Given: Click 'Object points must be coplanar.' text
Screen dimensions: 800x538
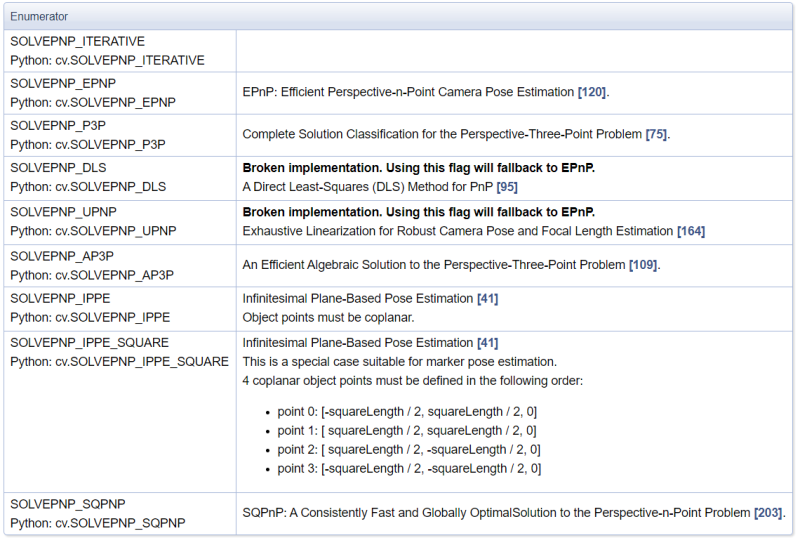Looking at the screenshot, I should 330,317.
